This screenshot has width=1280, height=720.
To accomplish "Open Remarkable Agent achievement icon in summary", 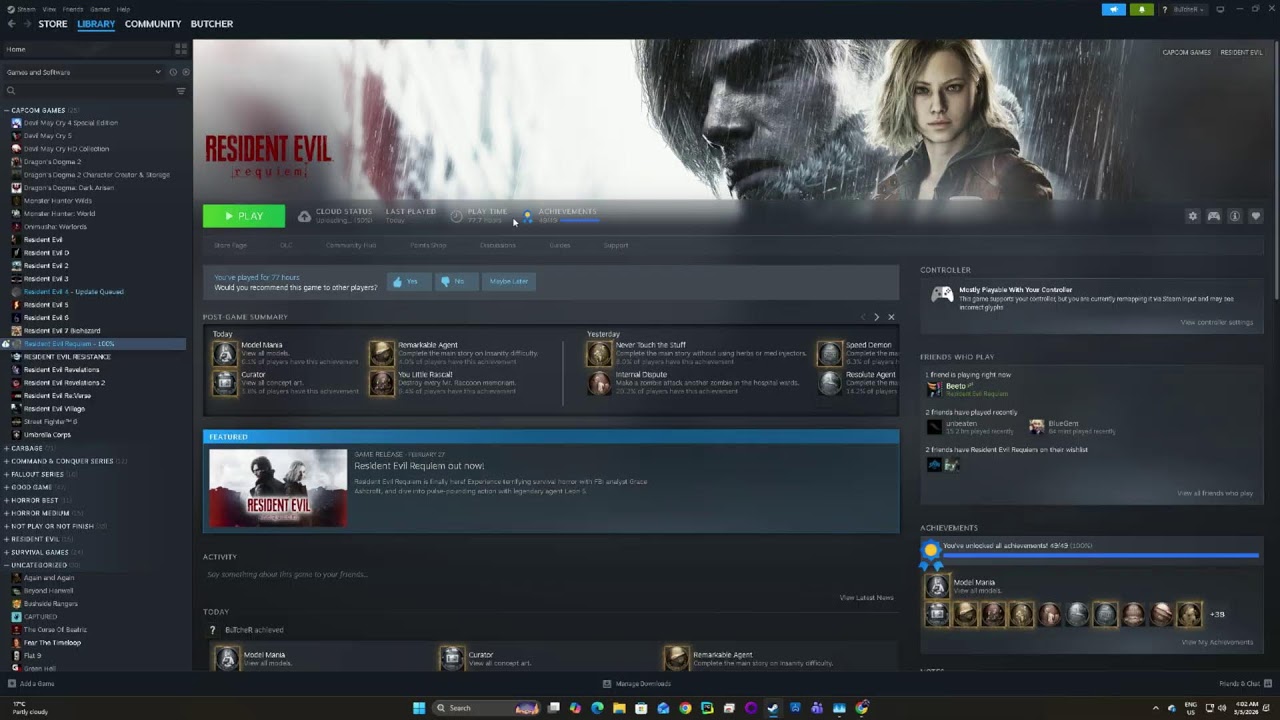I will tap(382, 353).
